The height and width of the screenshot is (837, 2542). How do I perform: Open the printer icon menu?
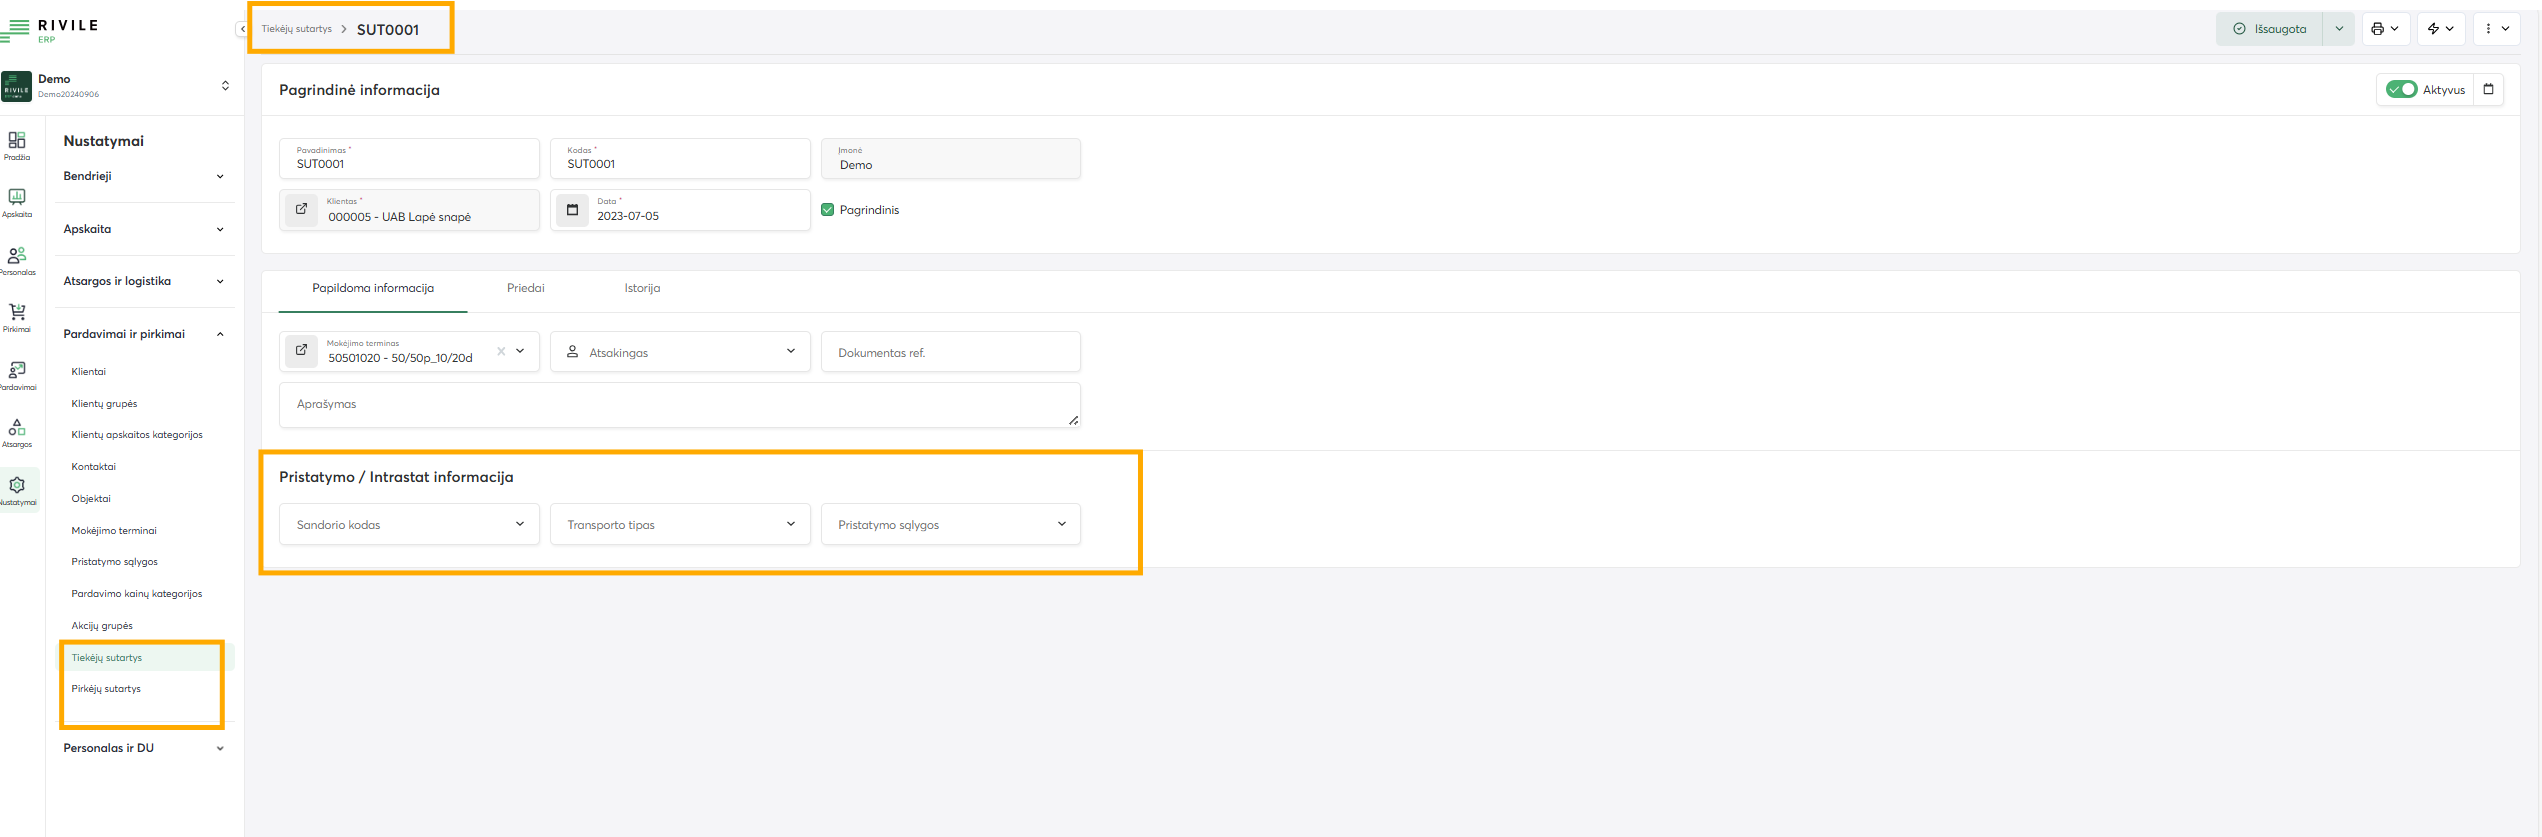point(2384,29)
